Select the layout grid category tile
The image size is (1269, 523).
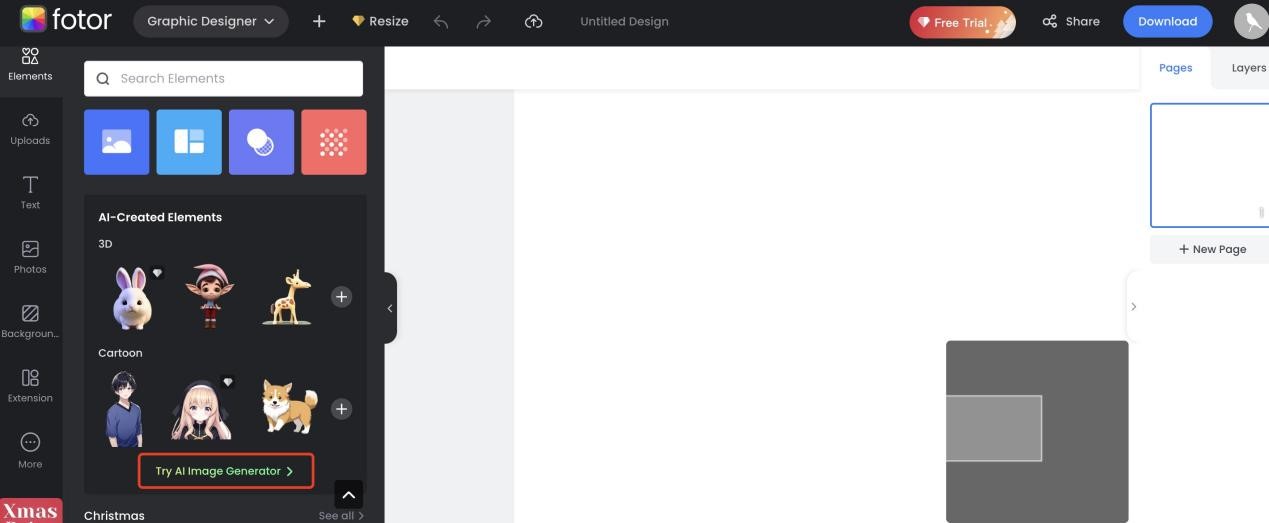(x=189, y=142)
